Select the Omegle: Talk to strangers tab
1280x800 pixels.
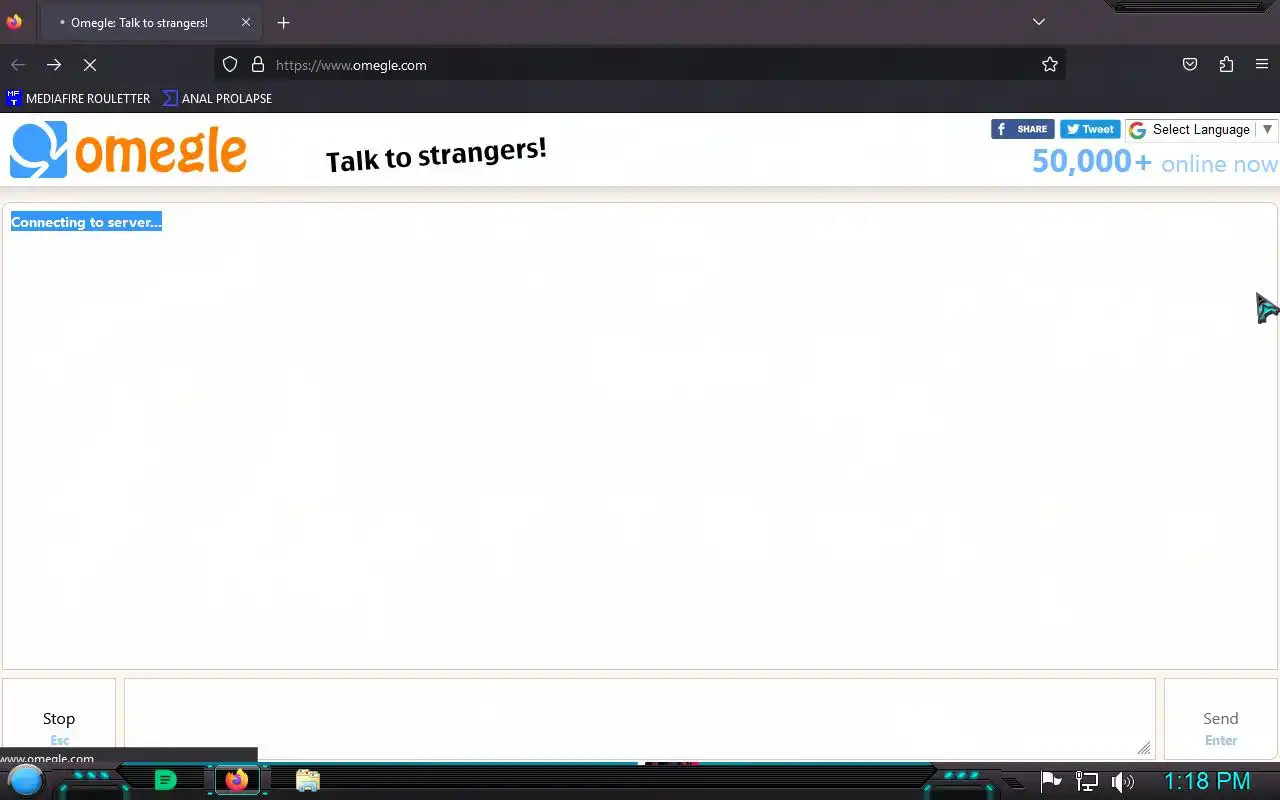coord(151,22)
